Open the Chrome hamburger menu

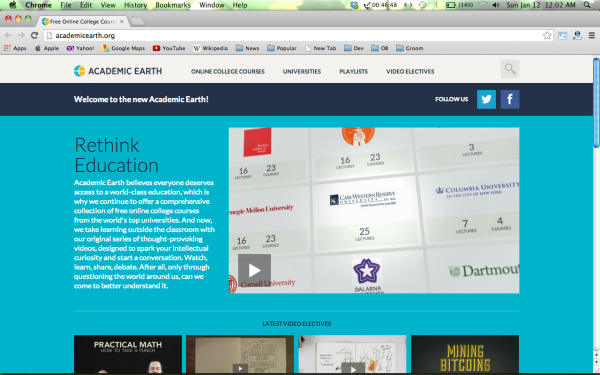592,36
